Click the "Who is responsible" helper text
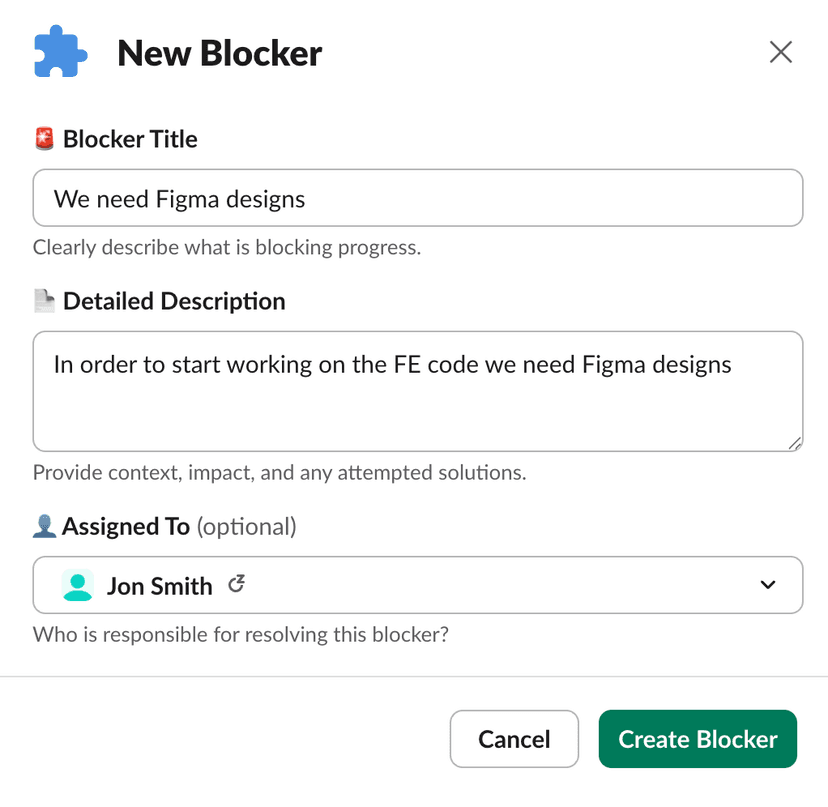828x807 pixels. pos(241,634)
